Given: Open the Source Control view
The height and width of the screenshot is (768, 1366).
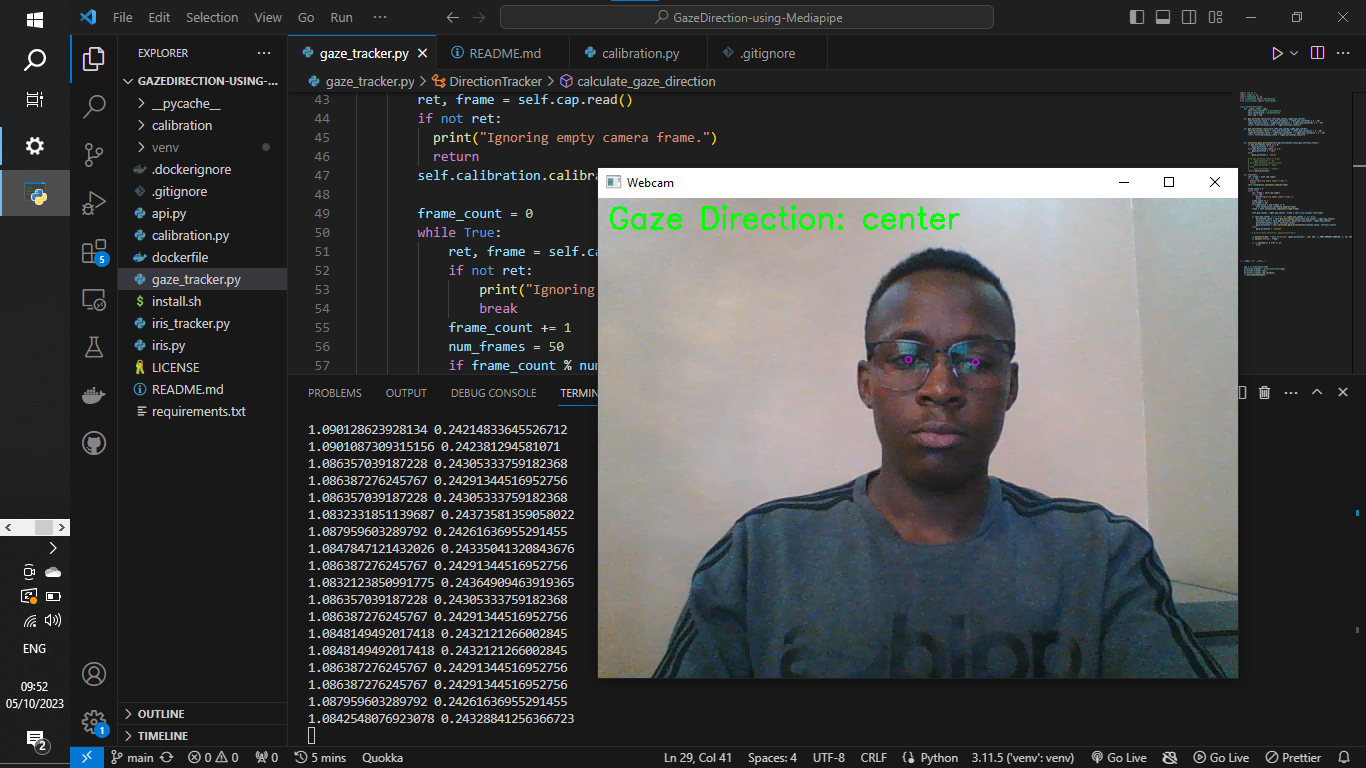Looking at the screenshot, I should point(93,155).
